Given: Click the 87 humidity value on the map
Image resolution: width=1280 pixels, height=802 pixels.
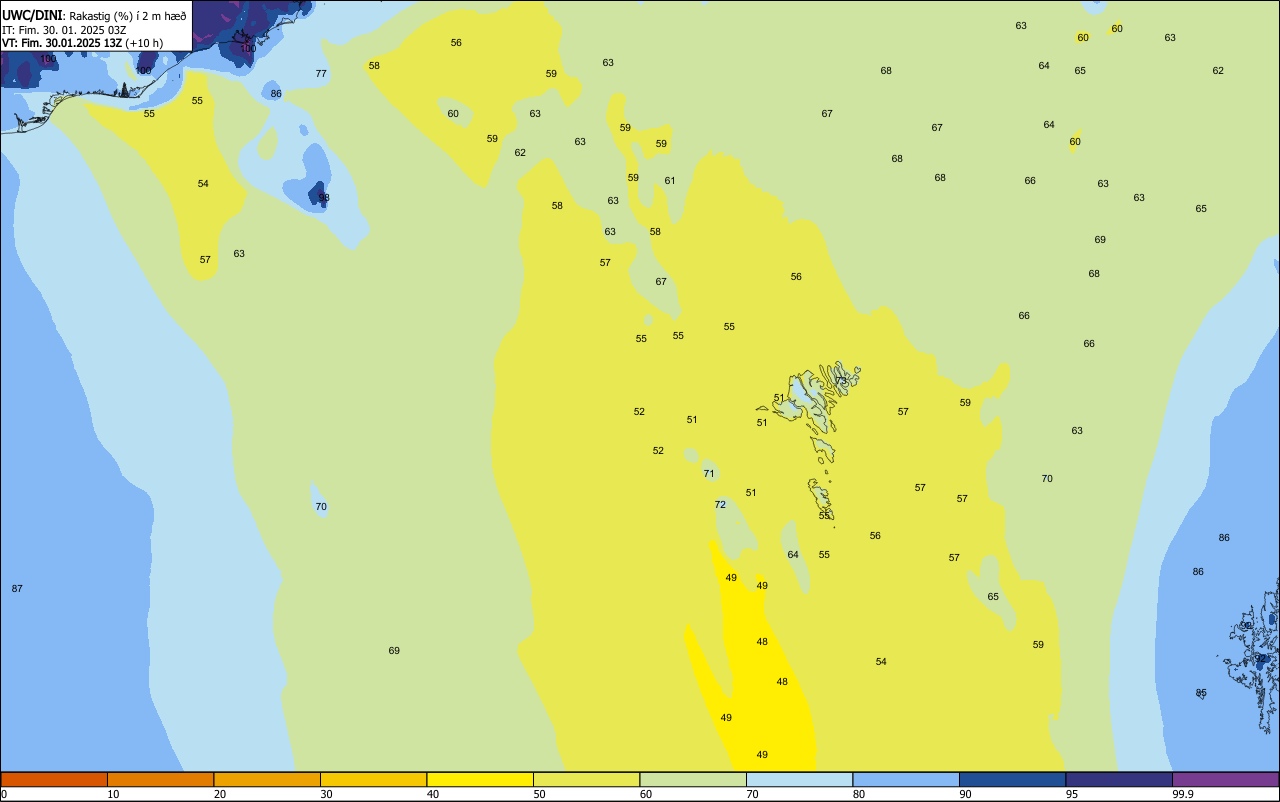Looking at the screenshot, I should coord(17,589).
